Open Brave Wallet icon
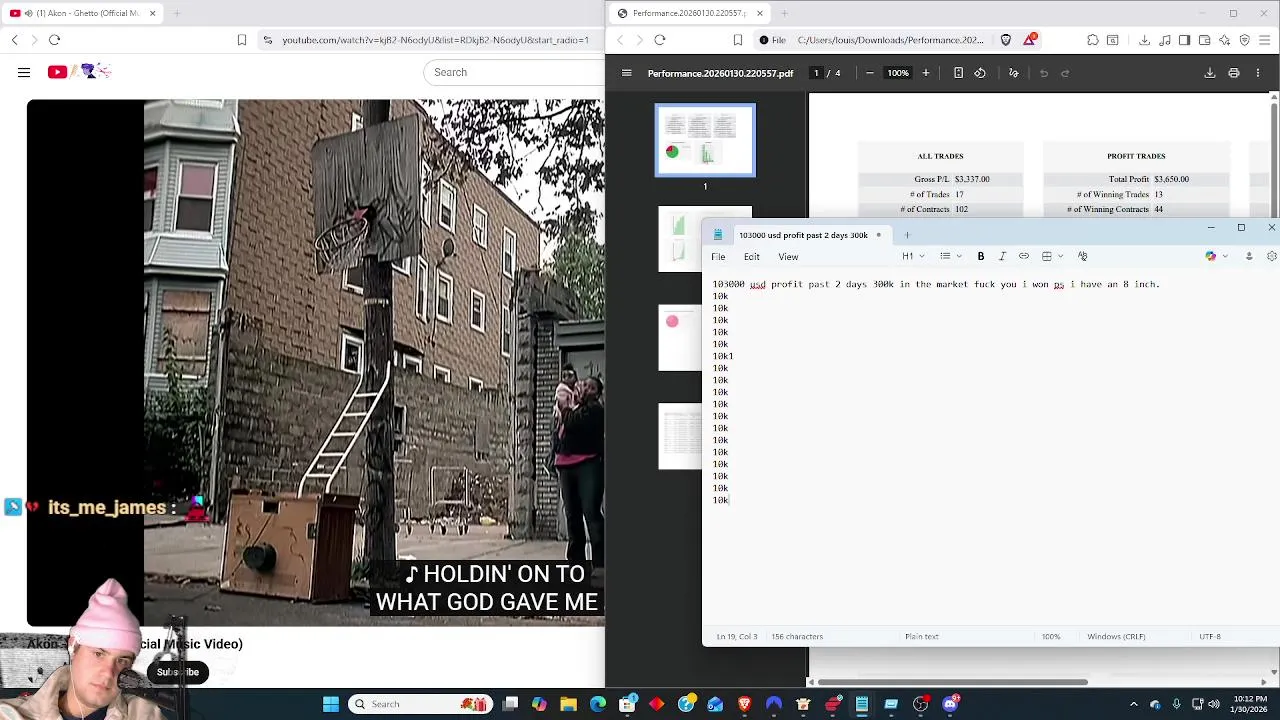1280x720 pixels. [1204, 40]
